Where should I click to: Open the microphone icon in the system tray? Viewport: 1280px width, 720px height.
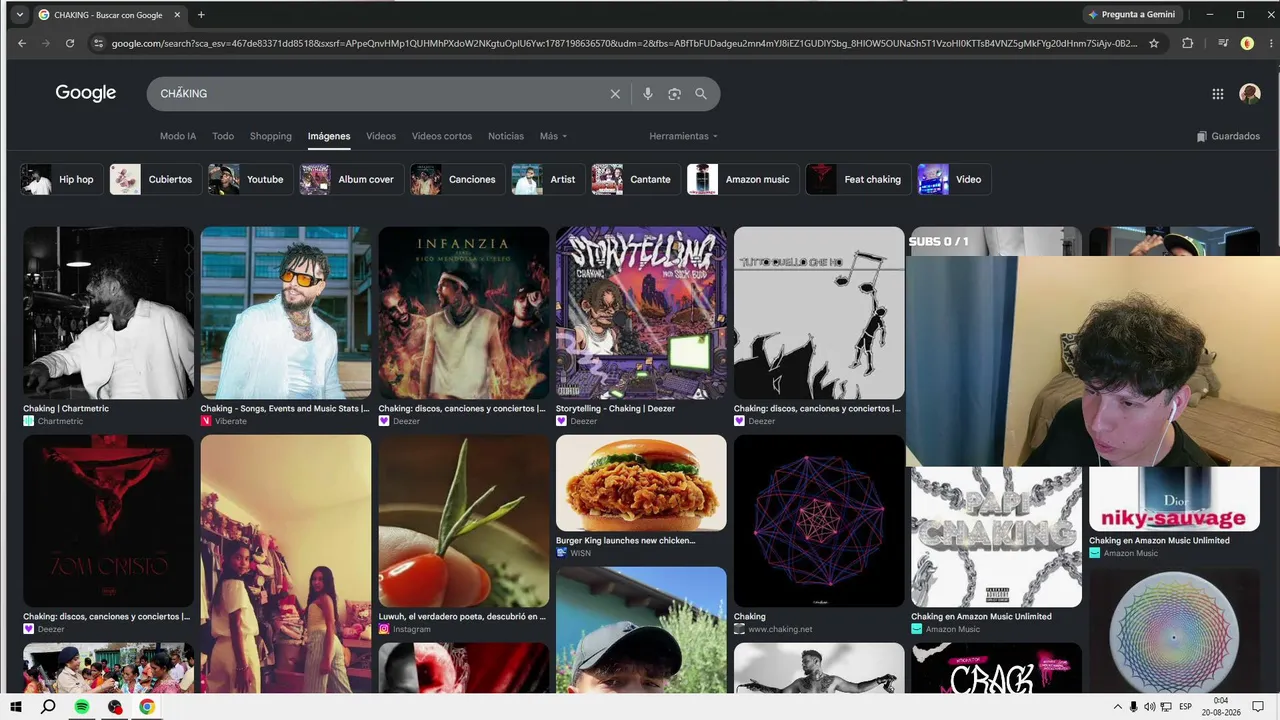(1134, 707)
